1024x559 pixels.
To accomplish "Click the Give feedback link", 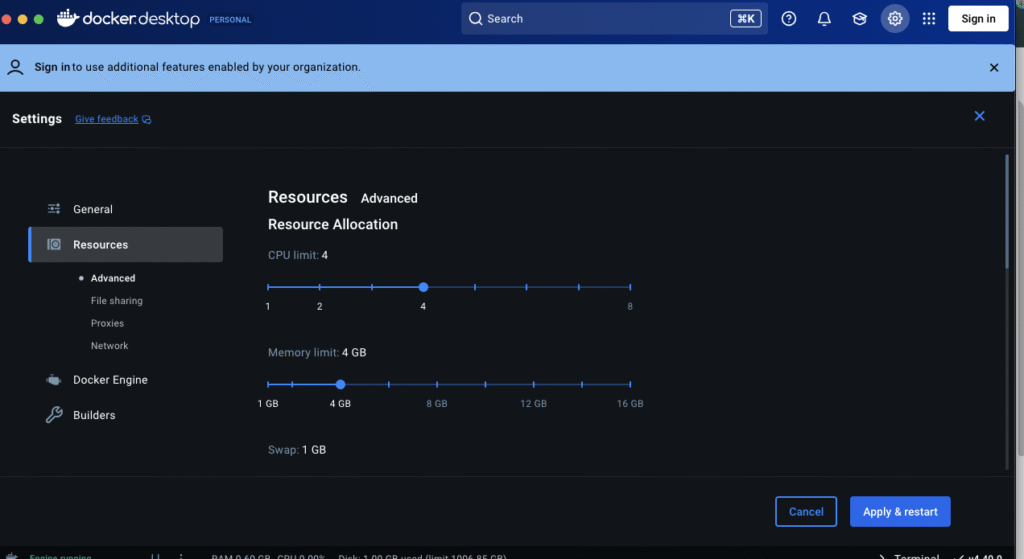I will click(108, 119).
